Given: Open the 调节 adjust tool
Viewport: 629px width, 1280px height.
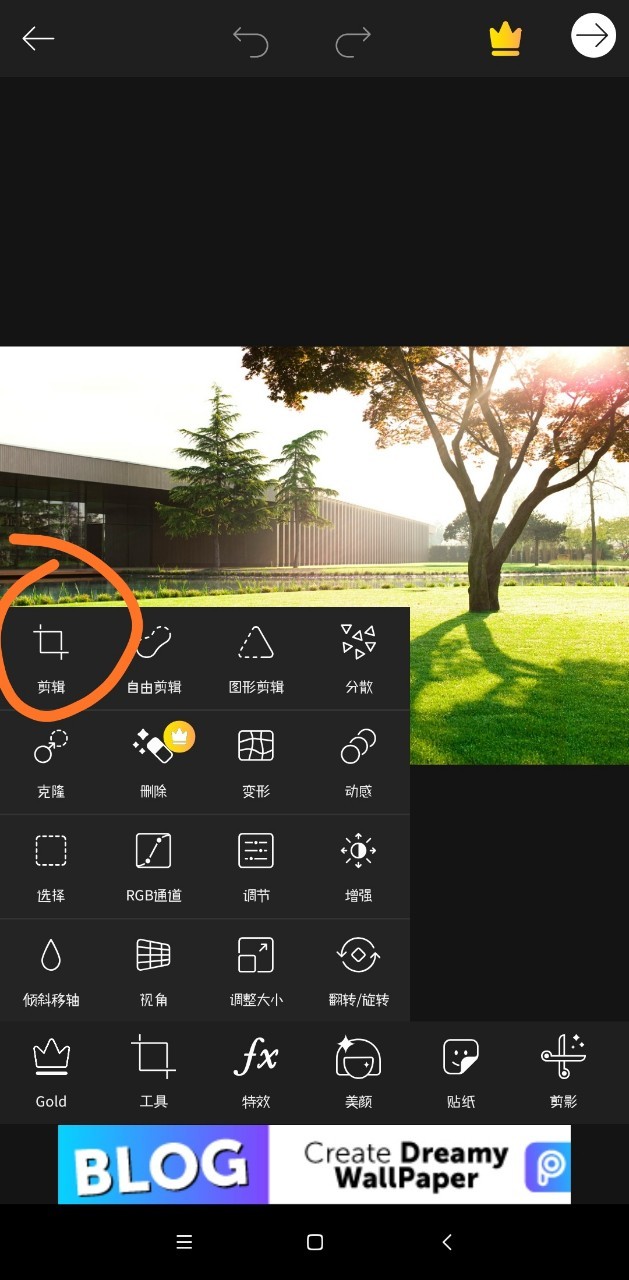Looking at the screenshot, I should [x=256, y=867].
